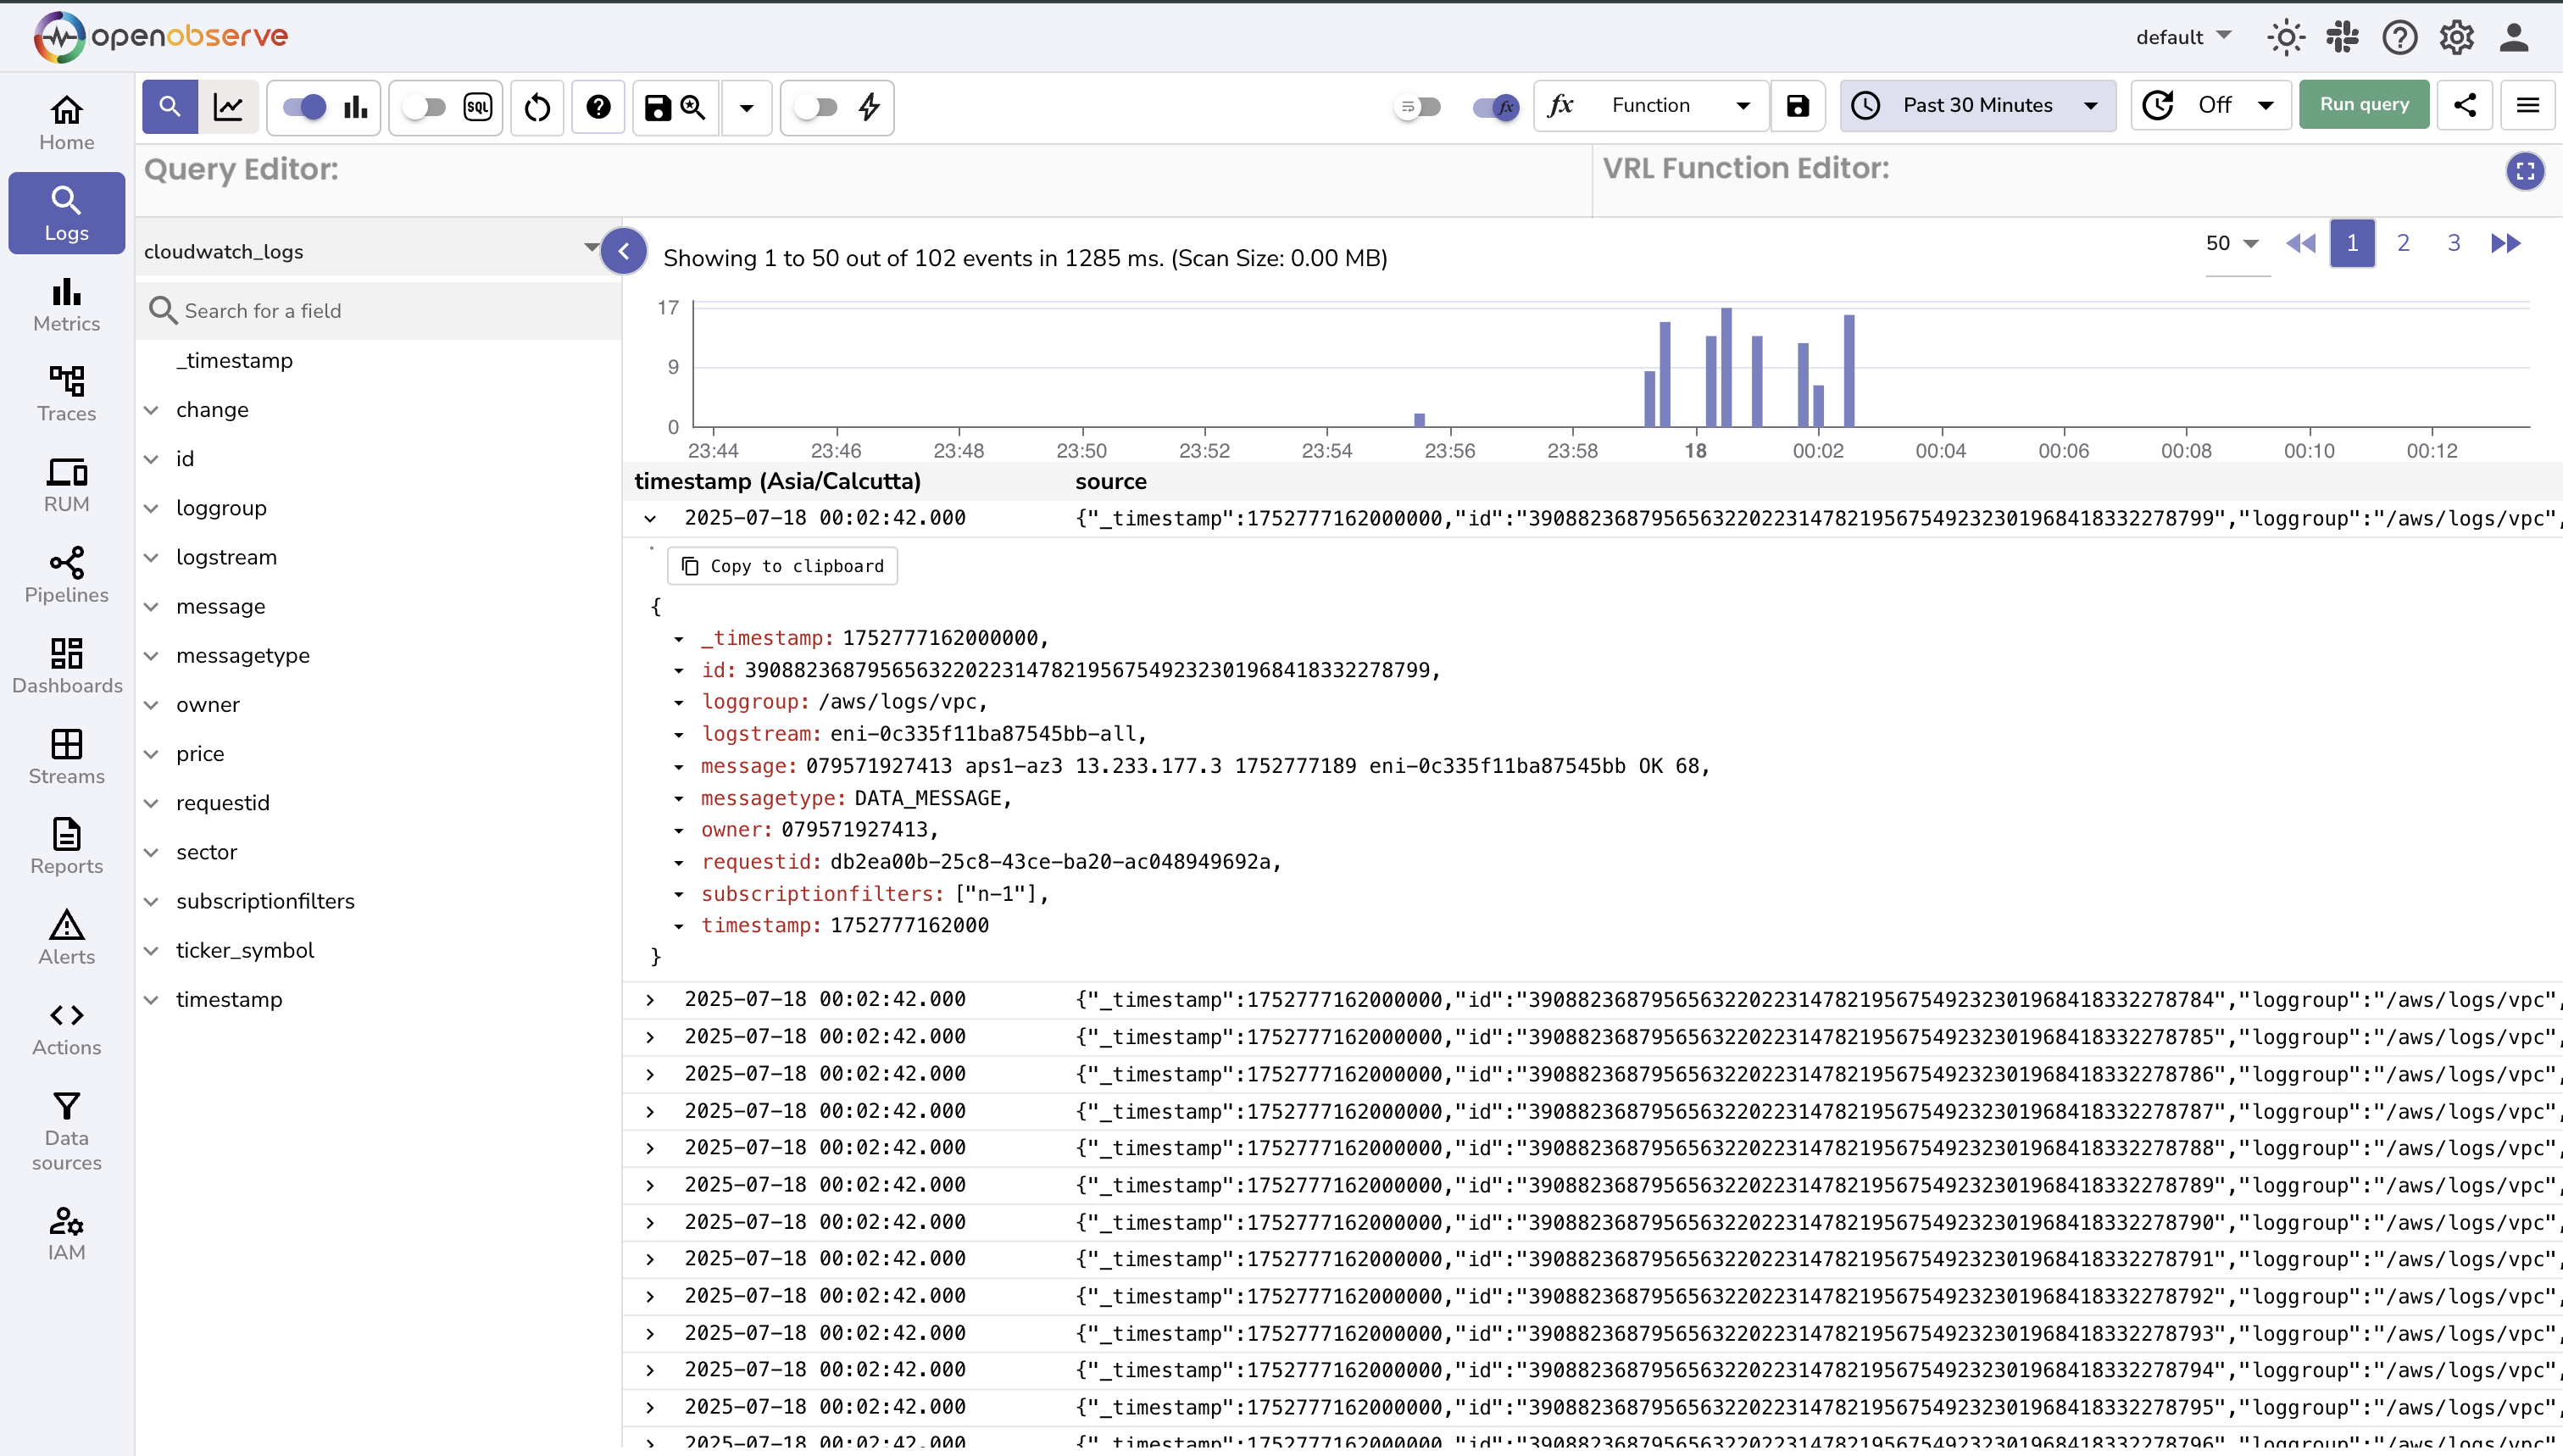Select the search mode in query toolbar
This screenshot has width=2563, height=1456.
click(170, 107)
